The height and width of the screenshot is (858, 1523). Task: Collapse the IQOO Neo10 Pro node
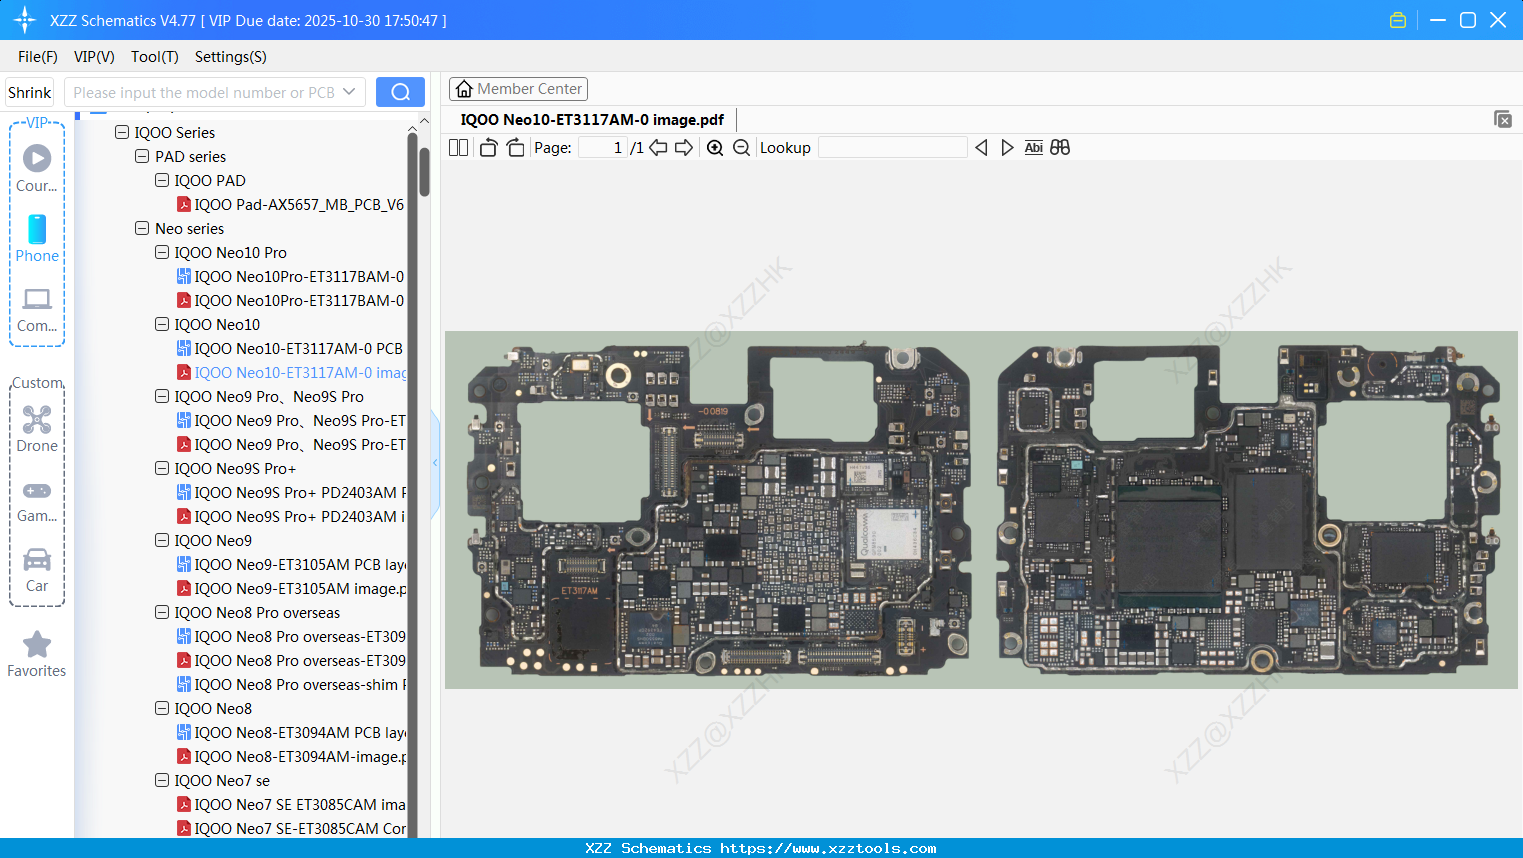tap(162, 252)
